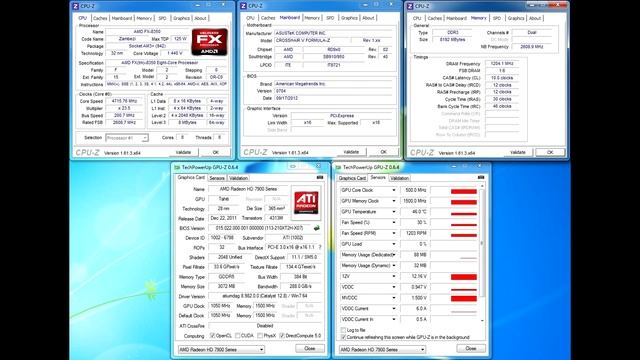Enable the Log to file checkbox
Screen dimensions: 640x360
343,330
